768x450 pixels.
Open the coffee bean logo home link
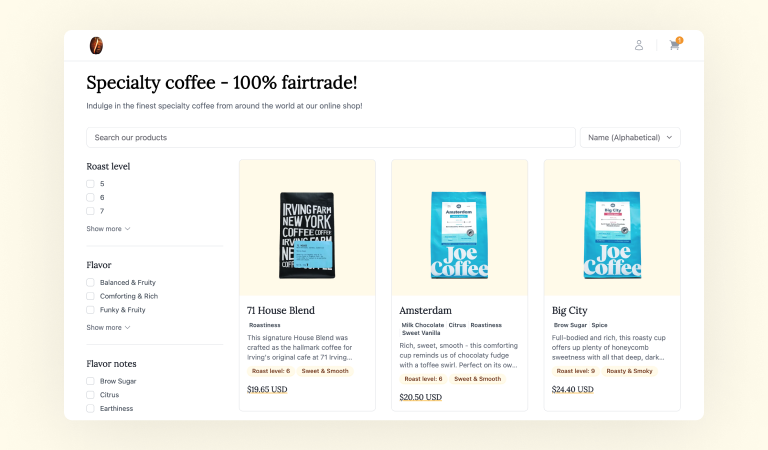96,46
